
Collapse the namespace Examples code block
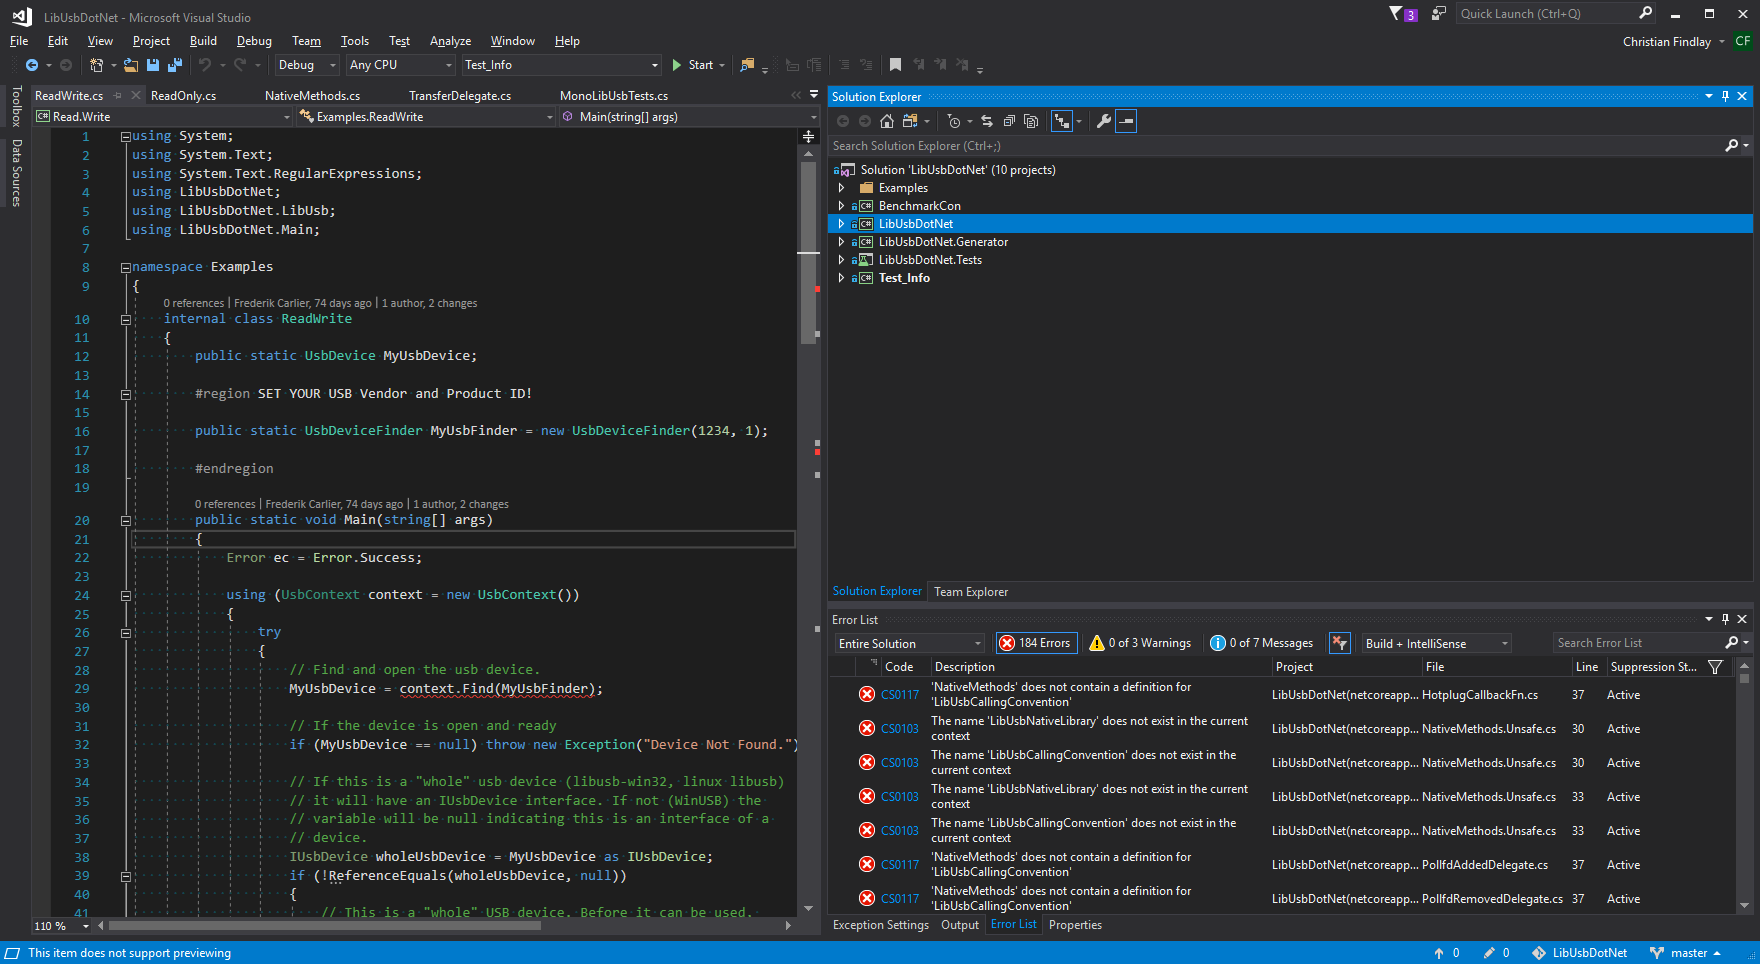click(126, 267)
